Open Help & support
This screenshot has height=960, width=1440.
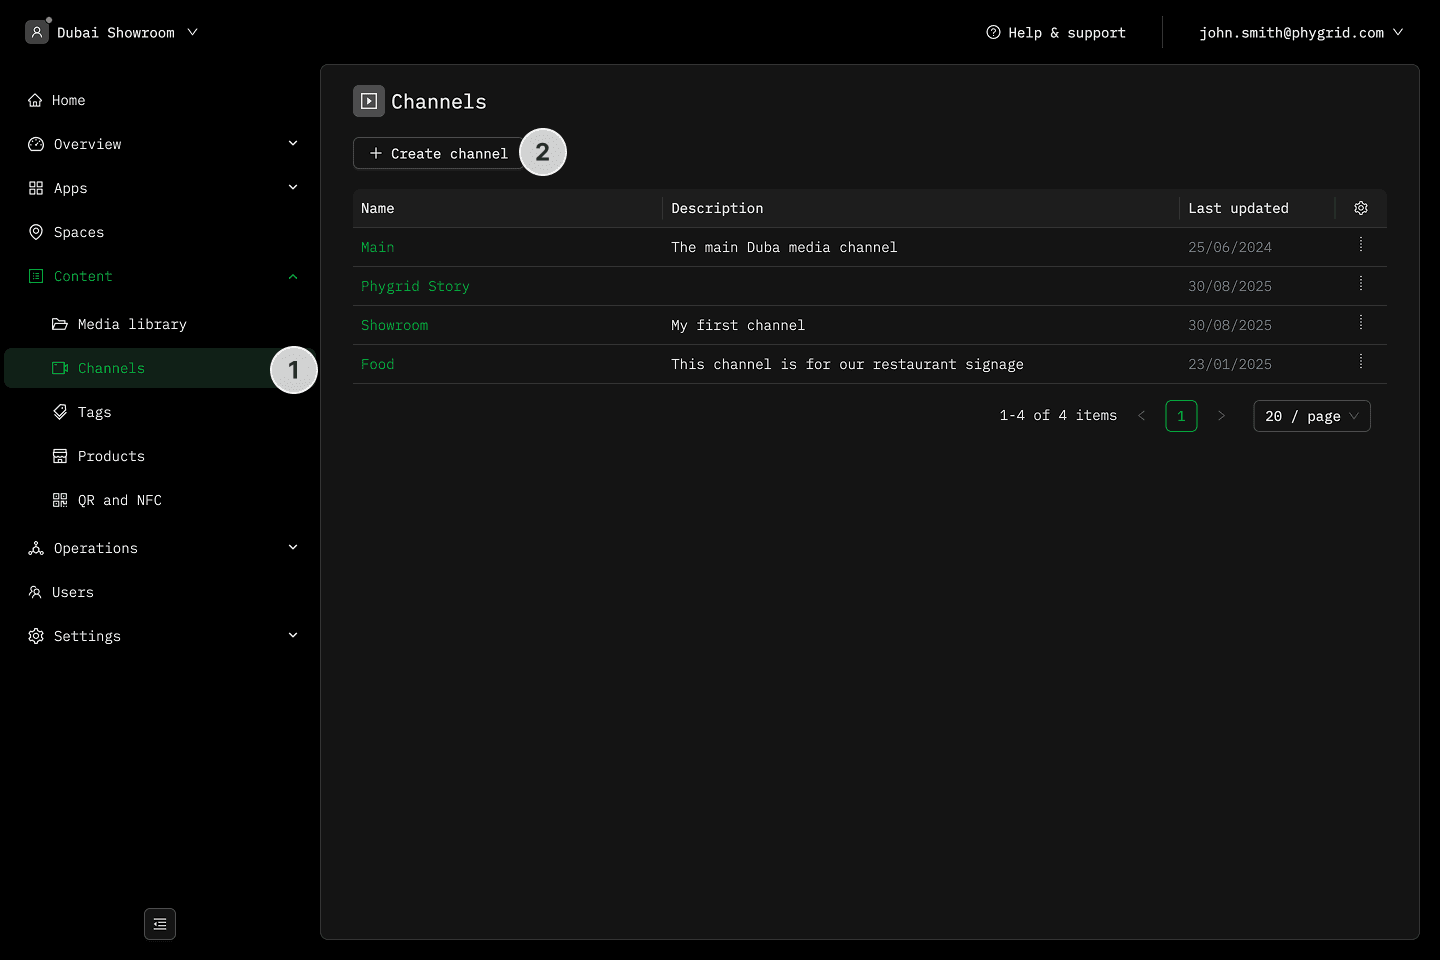[x=1056, y=33]
